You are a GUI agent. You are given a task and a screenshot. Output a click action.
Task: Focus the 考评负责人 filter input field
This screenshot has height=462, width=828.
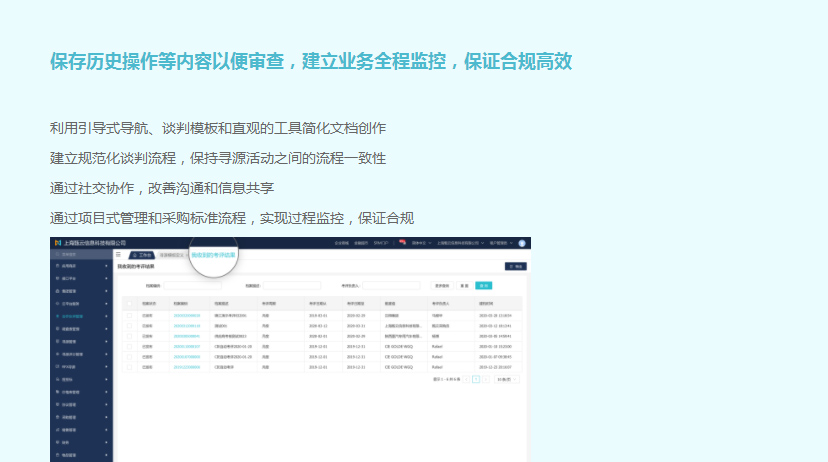coord(391,286)
